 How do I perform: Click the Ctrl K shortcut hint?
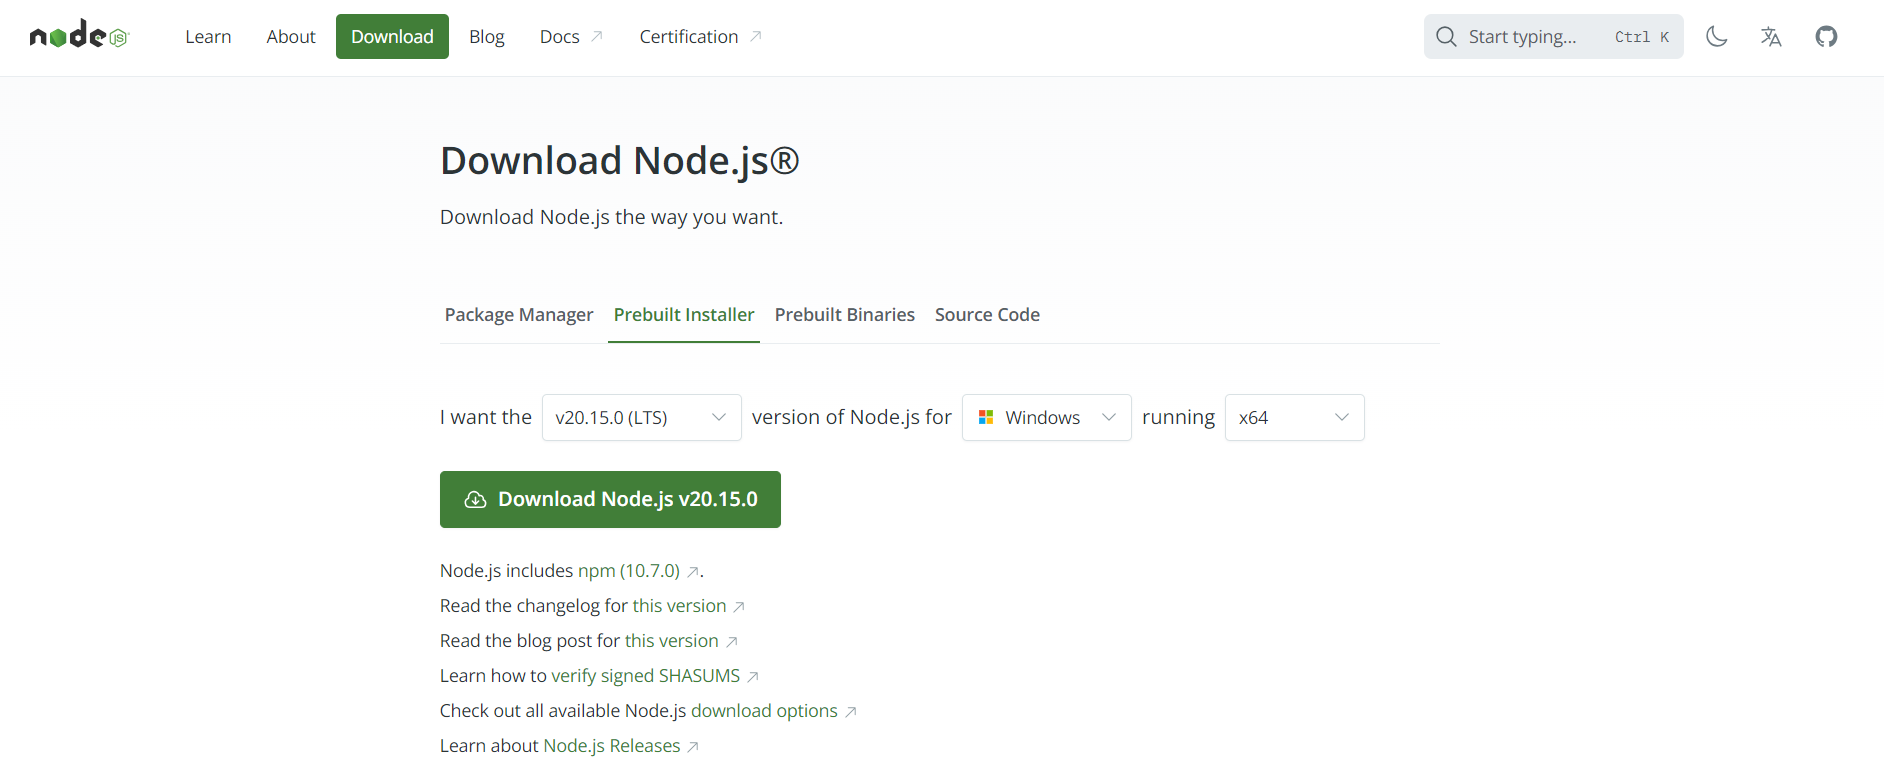pos(1642,37)
